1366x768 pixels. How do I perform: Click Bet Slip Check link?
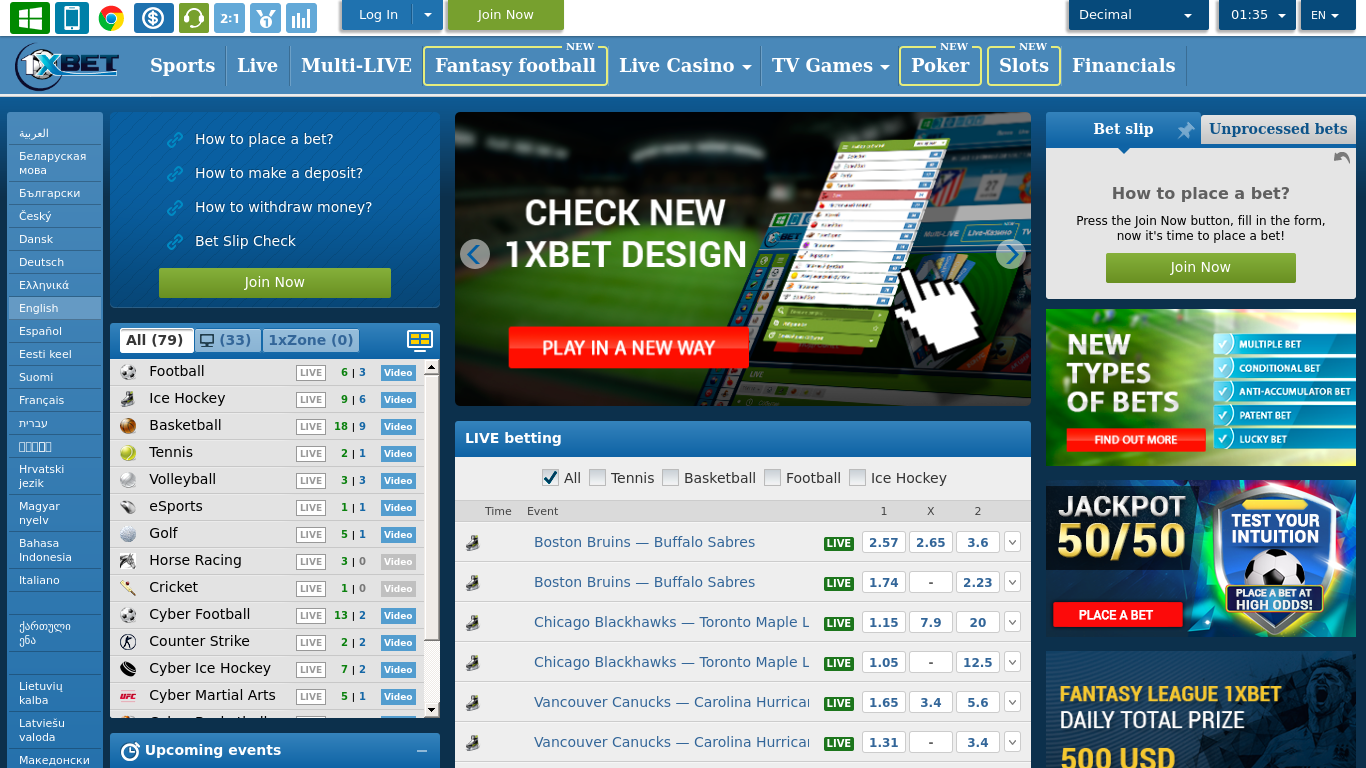click(245, 242)
